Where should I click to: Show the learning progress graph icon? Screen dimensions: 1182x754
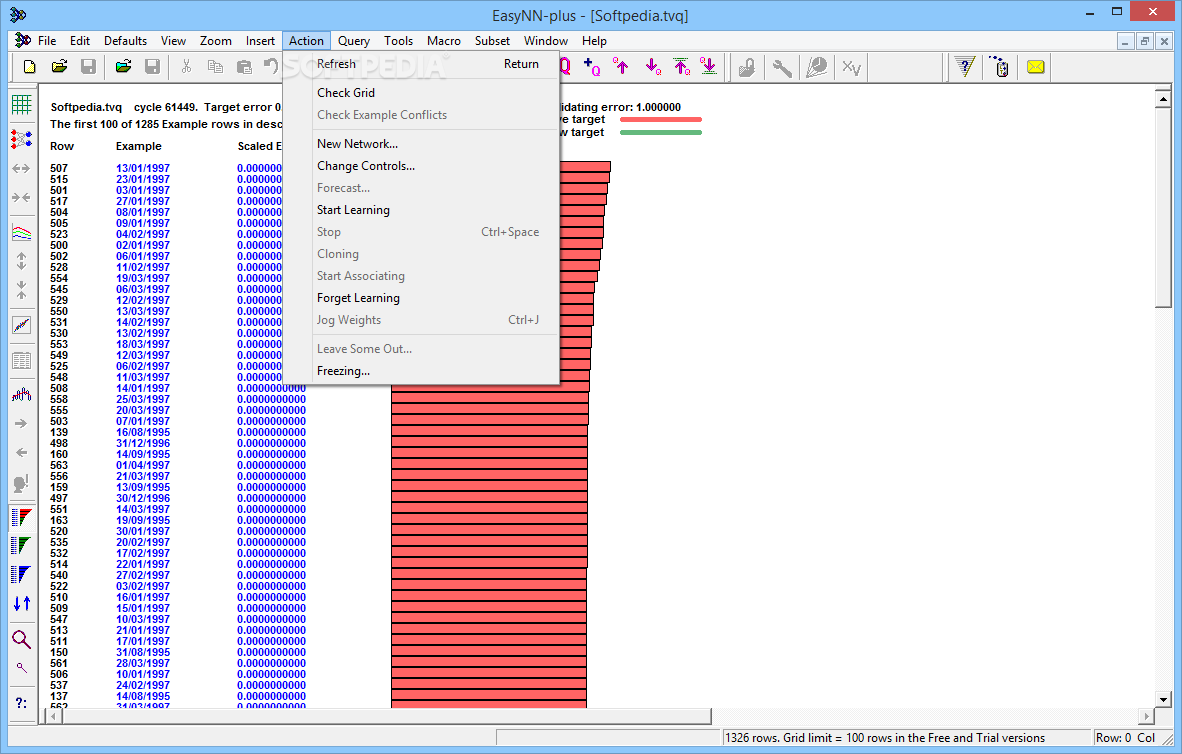tap(22, 233)
